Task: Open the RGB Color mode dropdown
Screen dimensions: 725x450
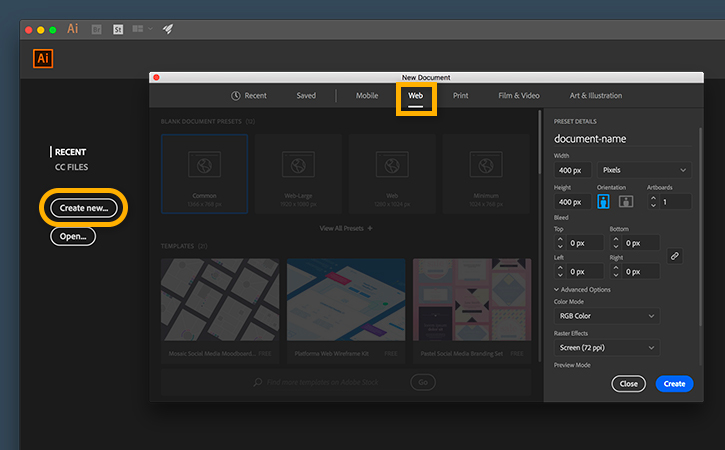Action: (x=606, y=316)
